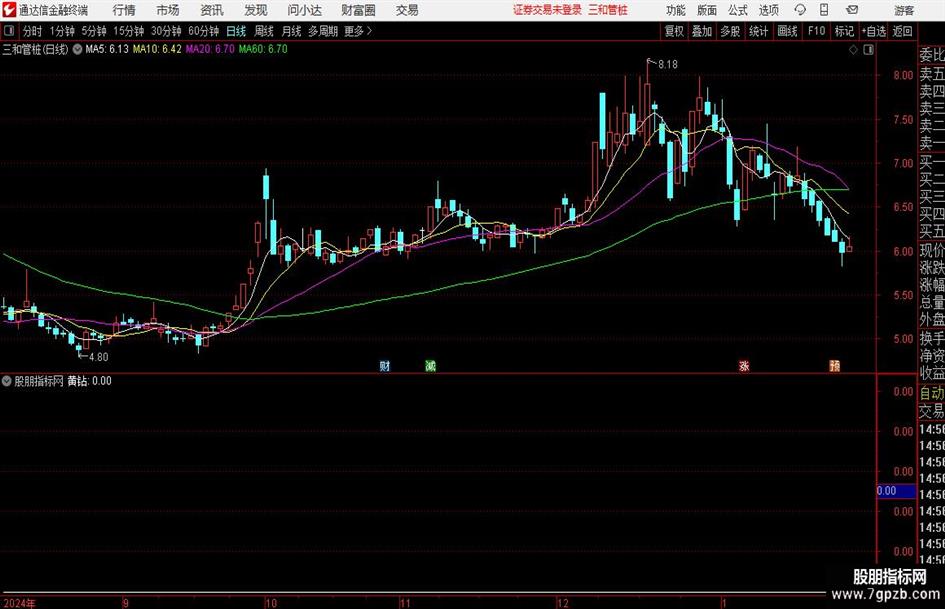Switch to the 15分钟 period

(128, 31)
